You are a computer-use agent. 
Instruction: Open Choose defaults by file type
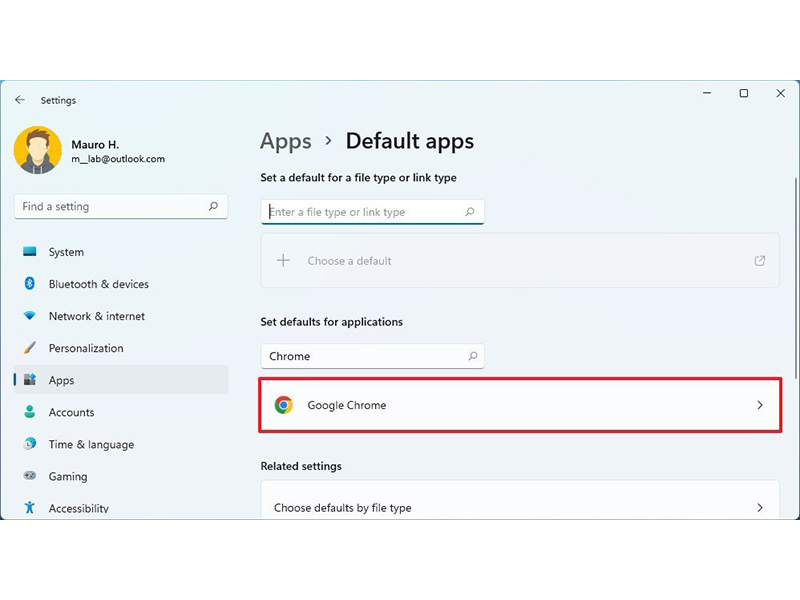(520, 501)
